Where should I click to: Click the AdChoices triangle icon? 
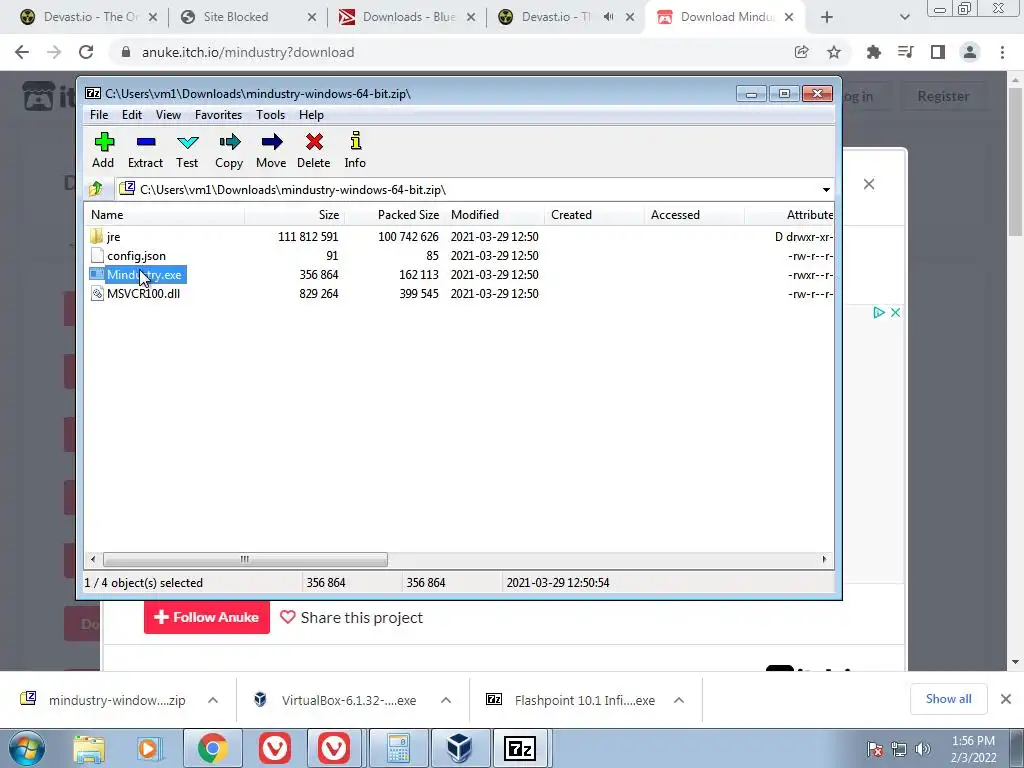pos(879,313)
